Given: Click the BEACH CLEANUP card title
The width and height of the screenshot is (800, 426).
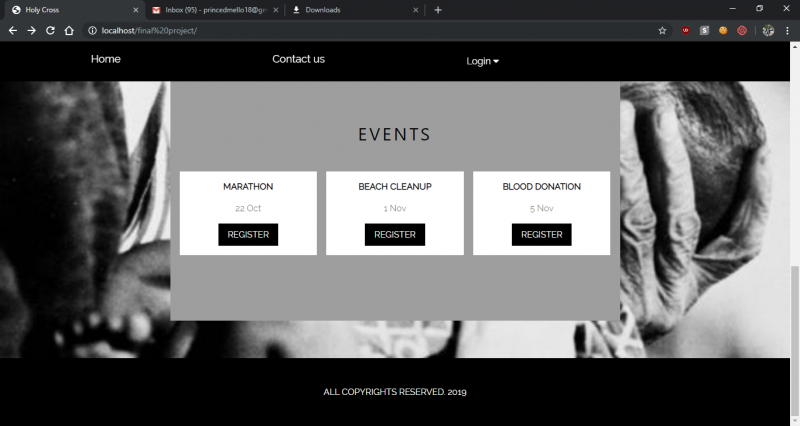Looking at the screenshot, I should pos(395,187).
